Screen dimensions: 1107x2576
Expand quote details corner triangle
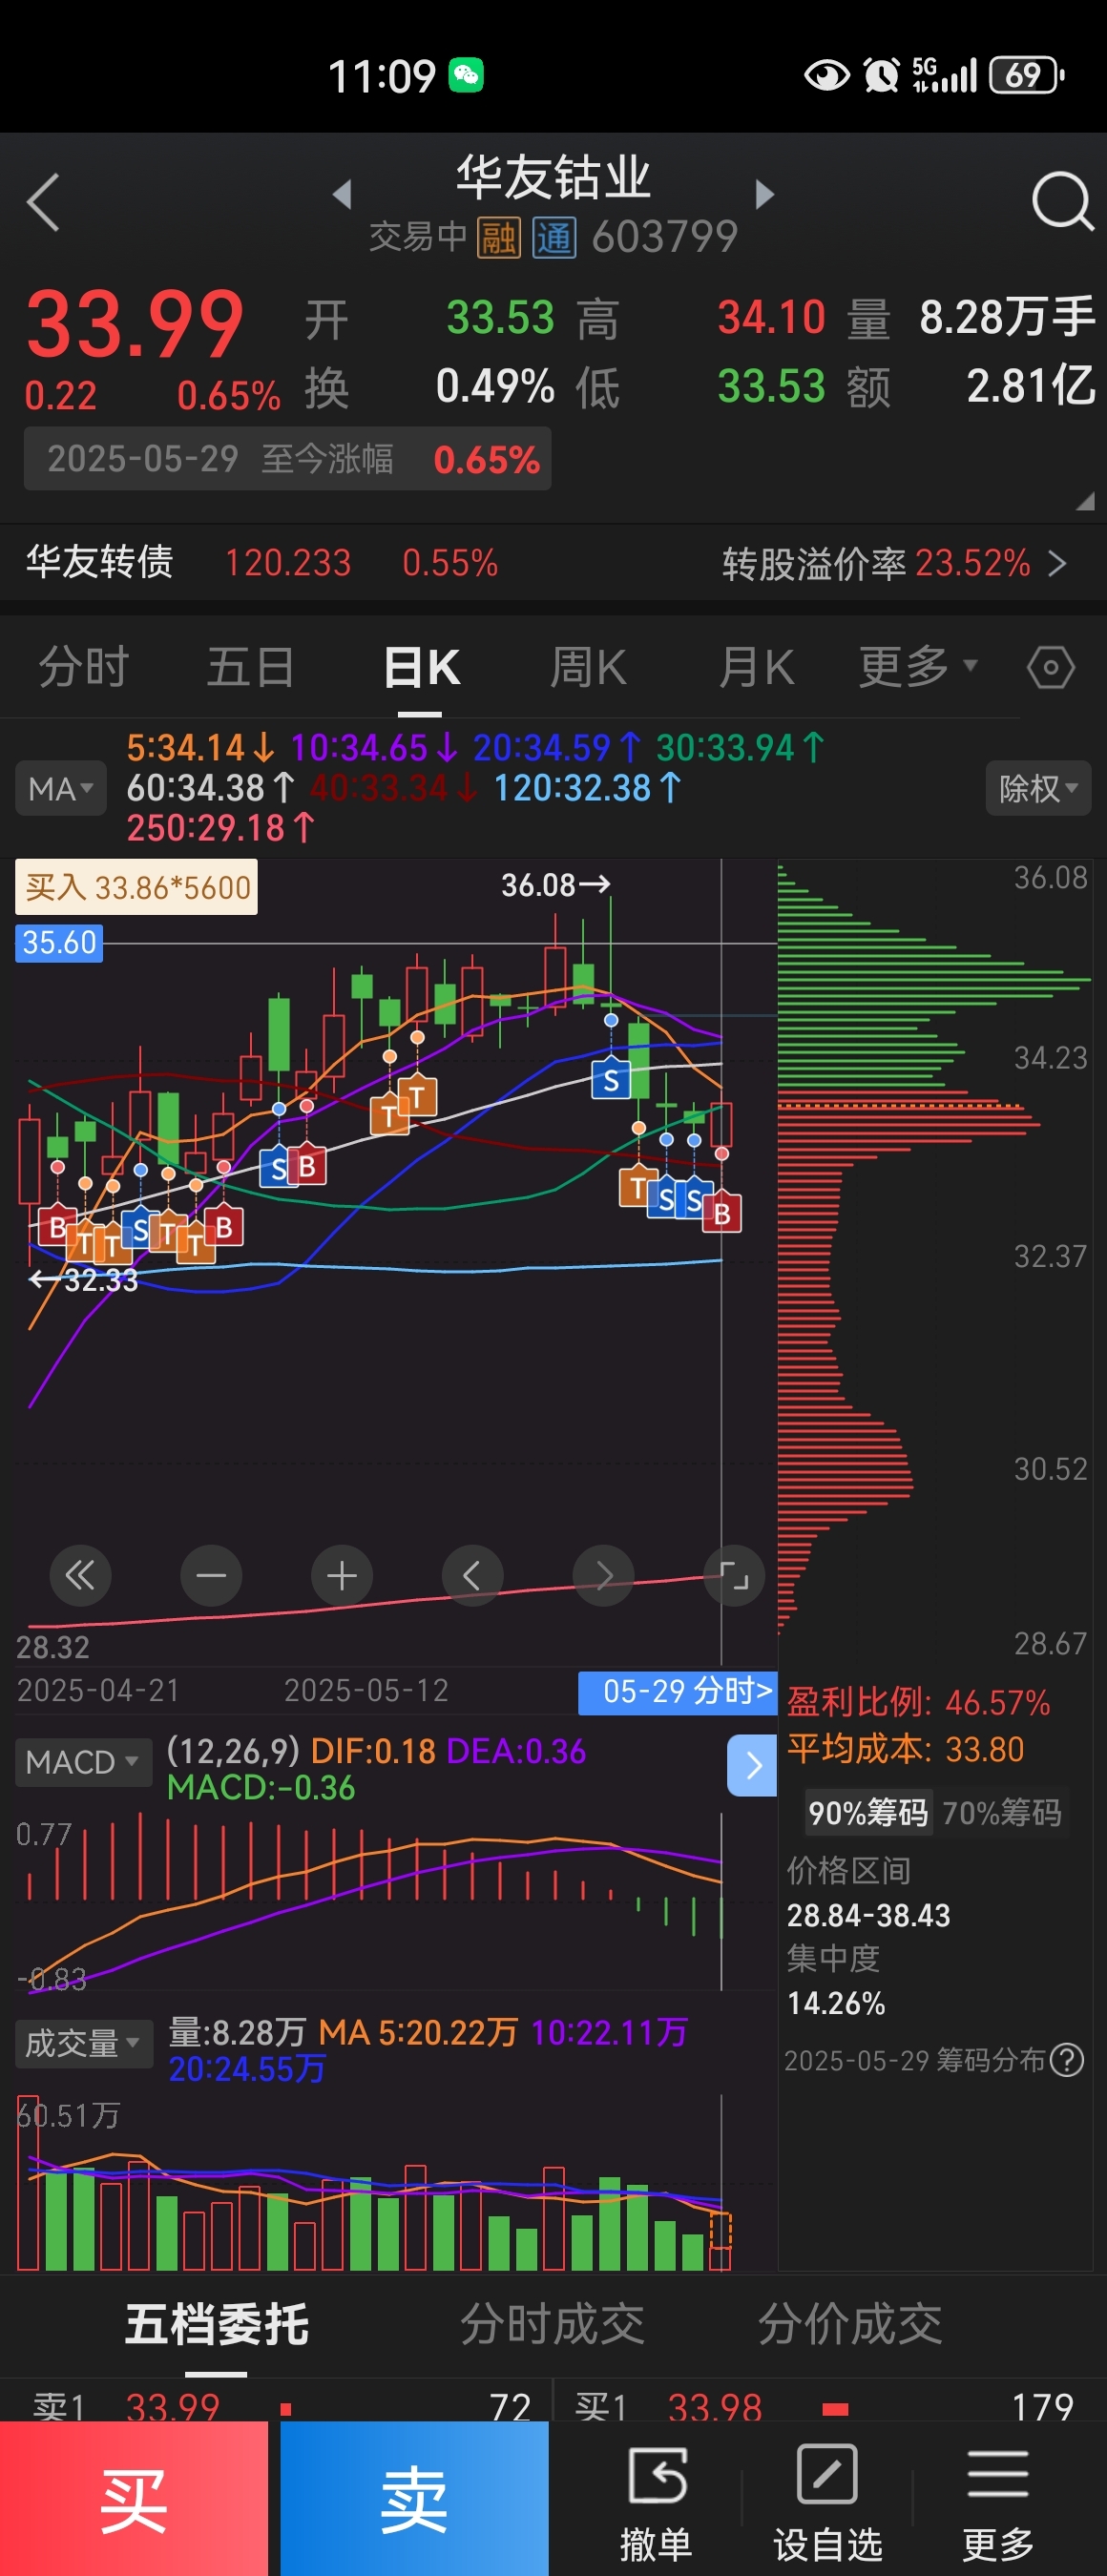click(x=1085, y=502)
